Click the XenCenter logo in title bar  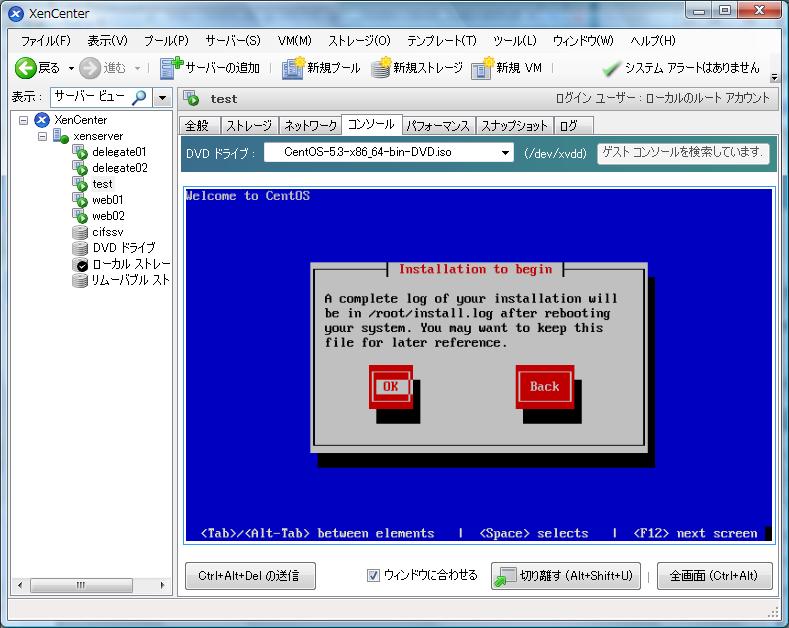pos(16,14)
